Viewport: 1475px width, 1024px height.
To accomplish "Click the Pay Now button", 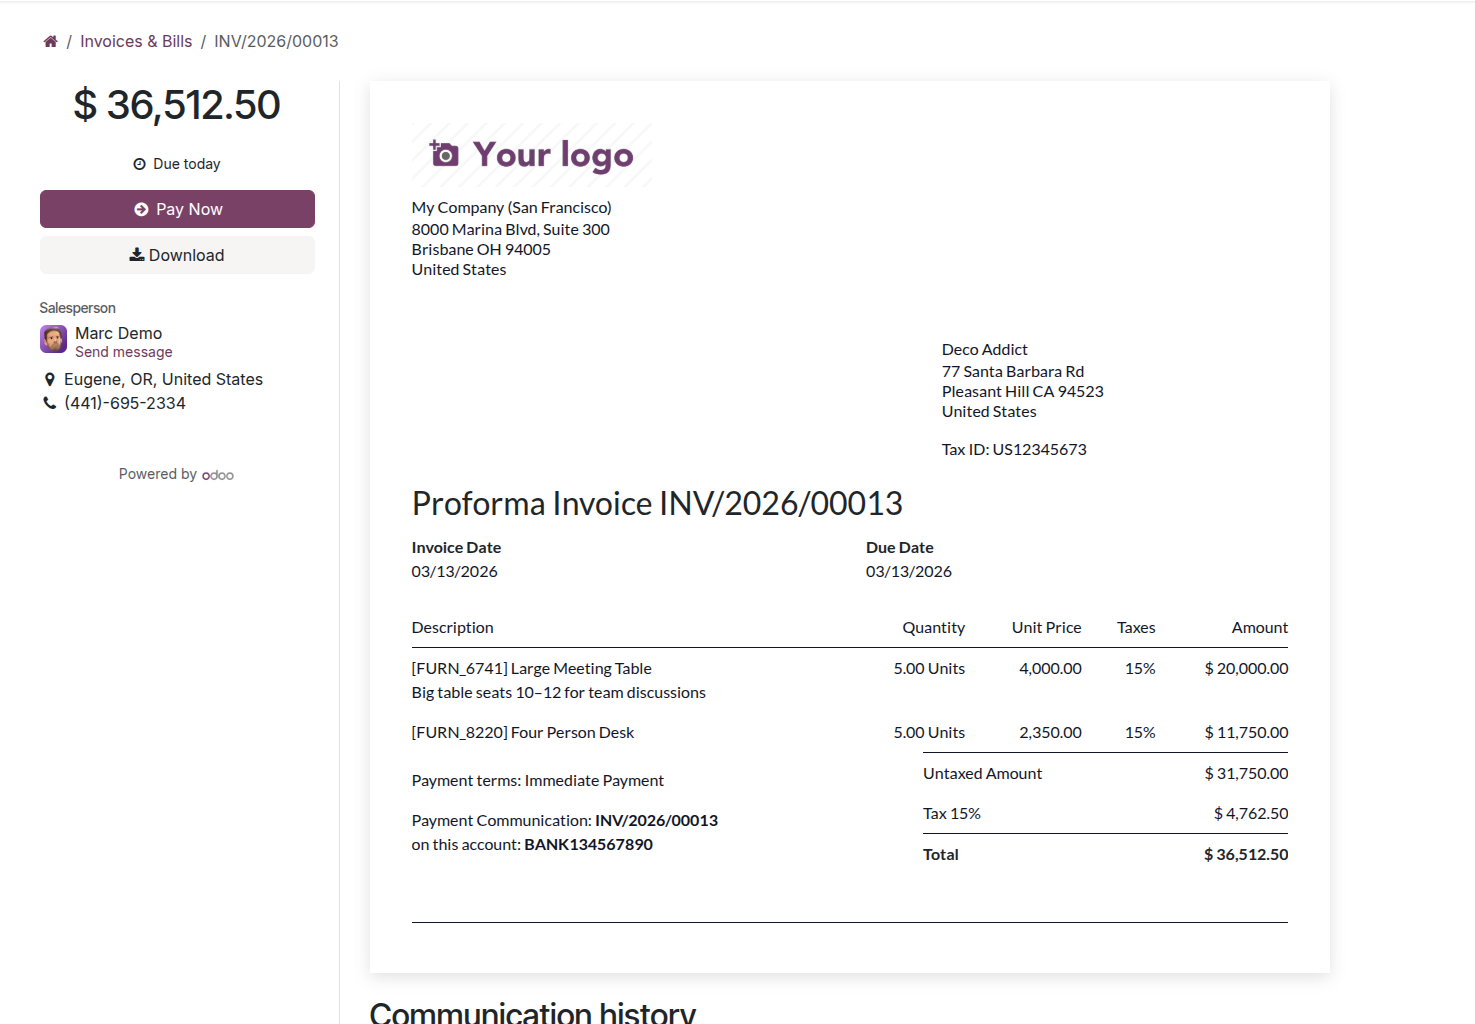I will [177, 209].
